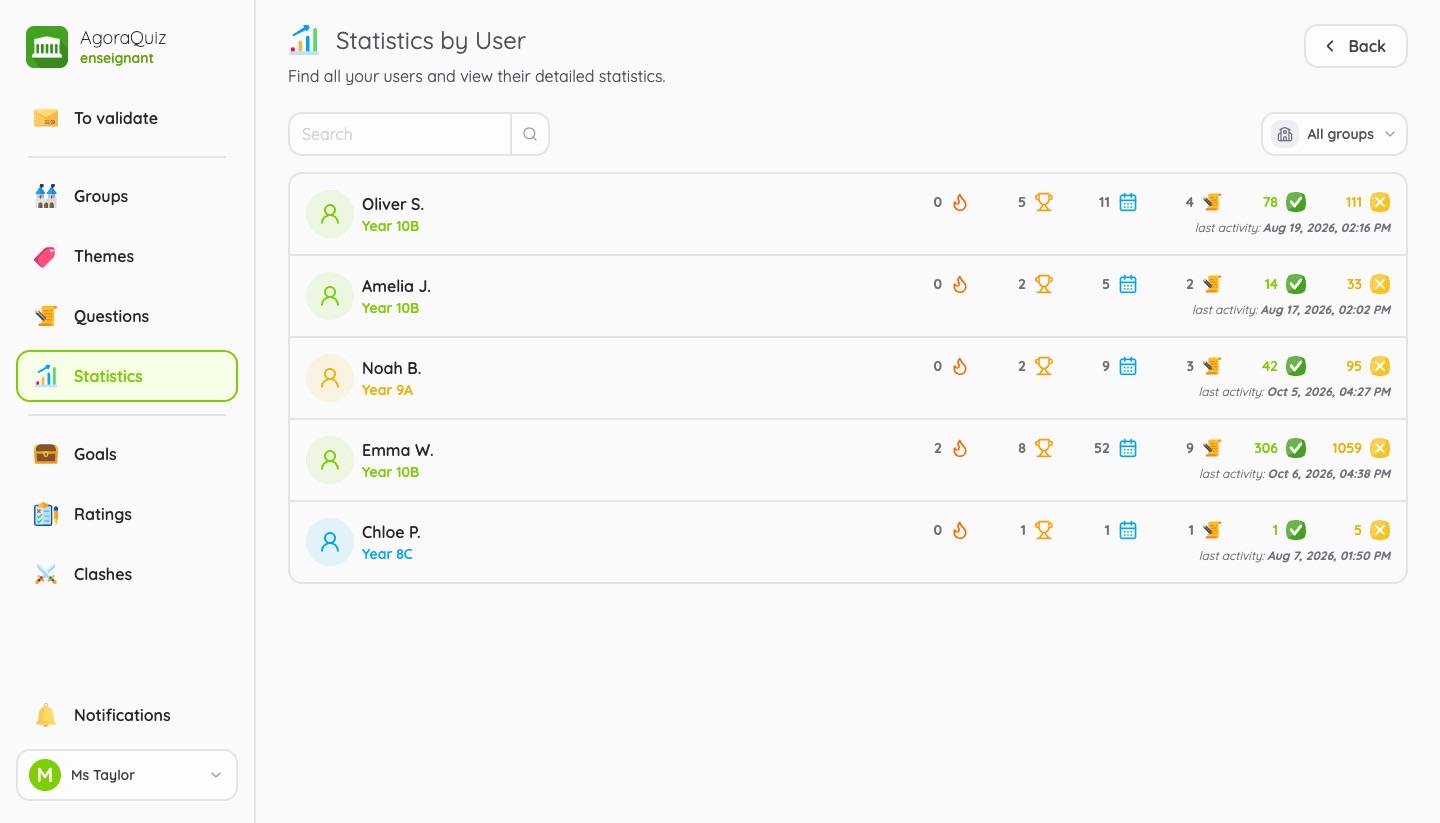Click Noah B.'s 42 correct count
This screenshot has height=823, width=1440.
[1270, 366]
